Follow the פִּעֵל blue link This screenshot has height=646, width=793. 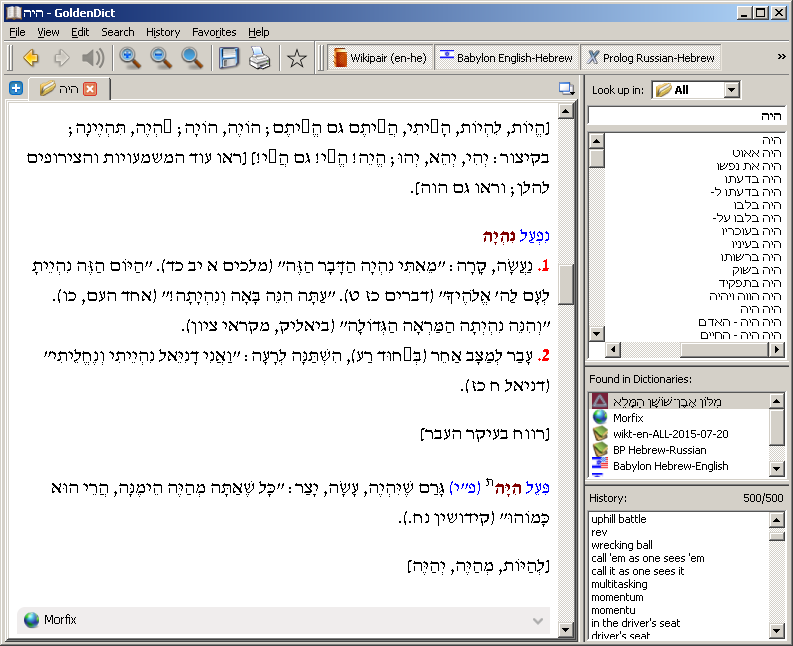point(537,488)
